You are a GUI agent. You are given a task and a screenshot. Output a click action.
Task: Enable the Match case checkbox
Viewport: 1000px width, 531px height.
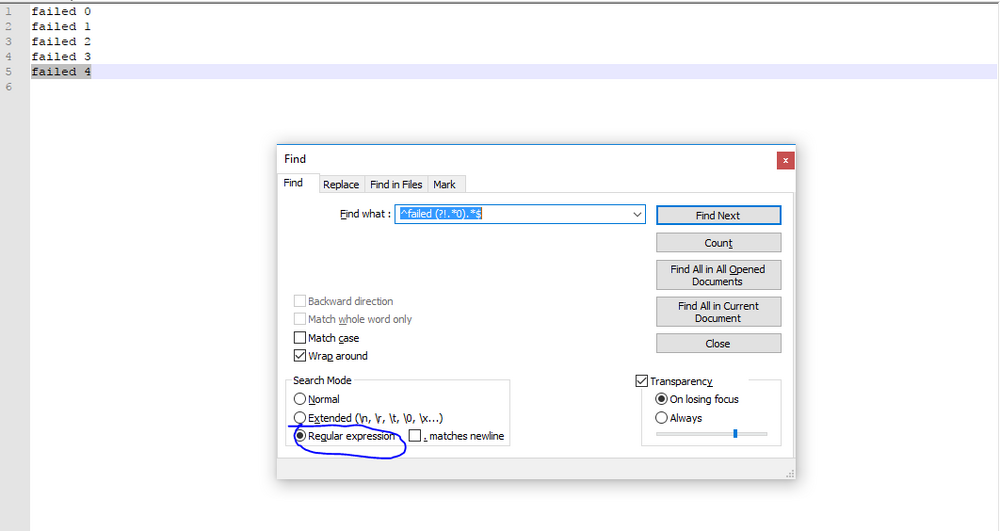300,338
